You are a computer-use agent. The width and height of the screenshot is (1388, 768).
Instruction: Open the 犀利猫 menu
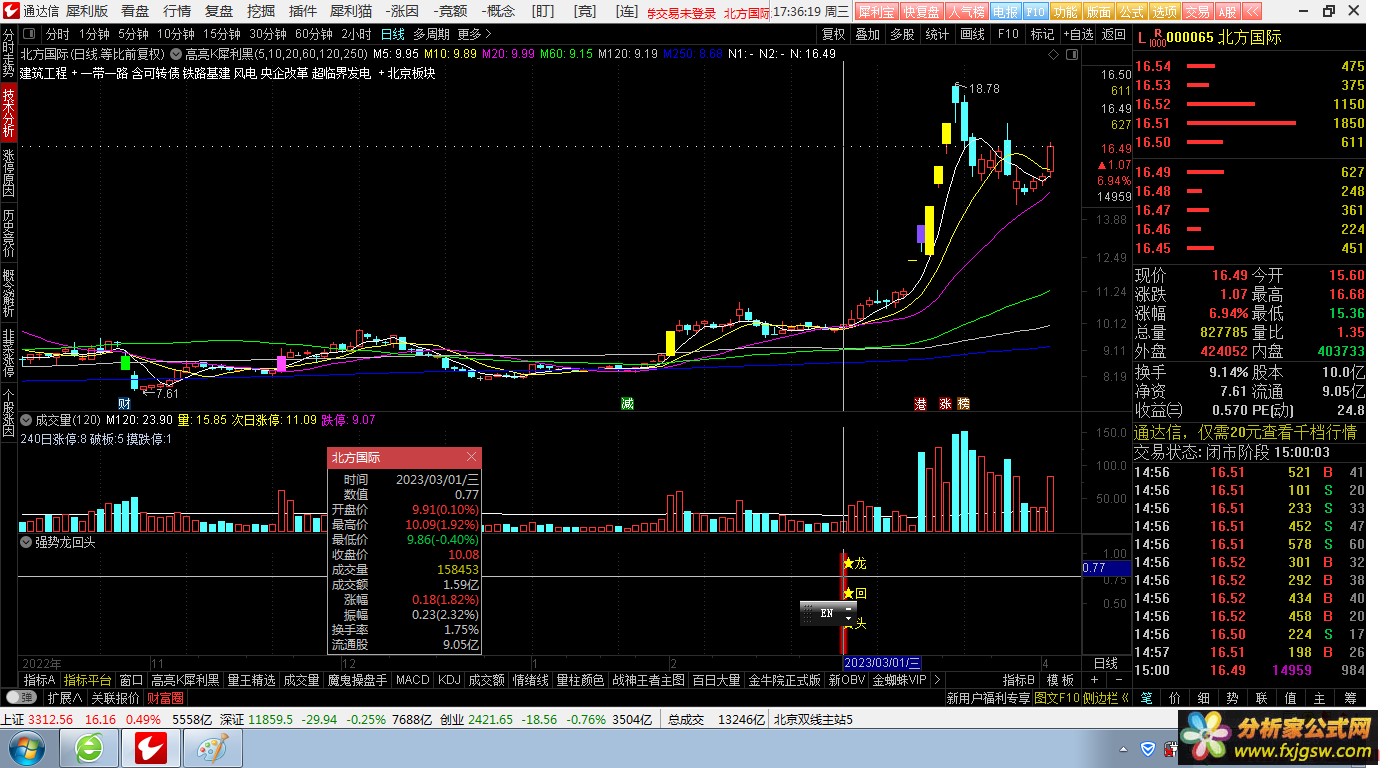[x=351, y=12]
